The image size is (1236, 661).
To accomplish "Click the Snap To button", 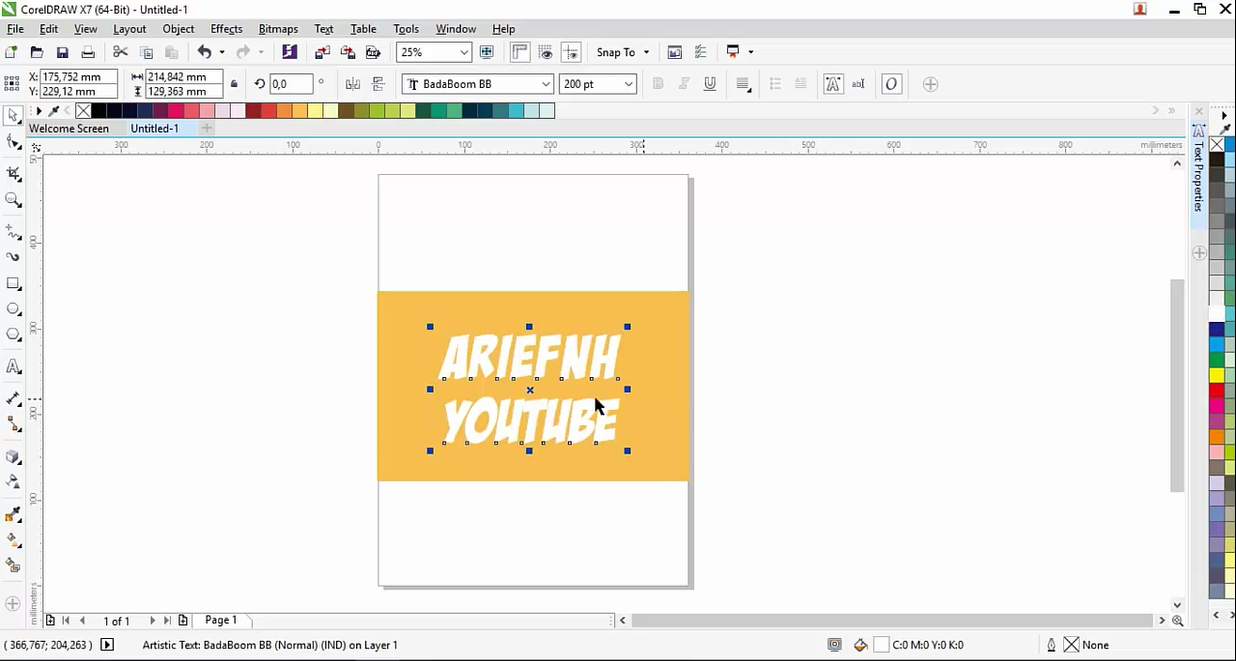I will coord(615,52).
